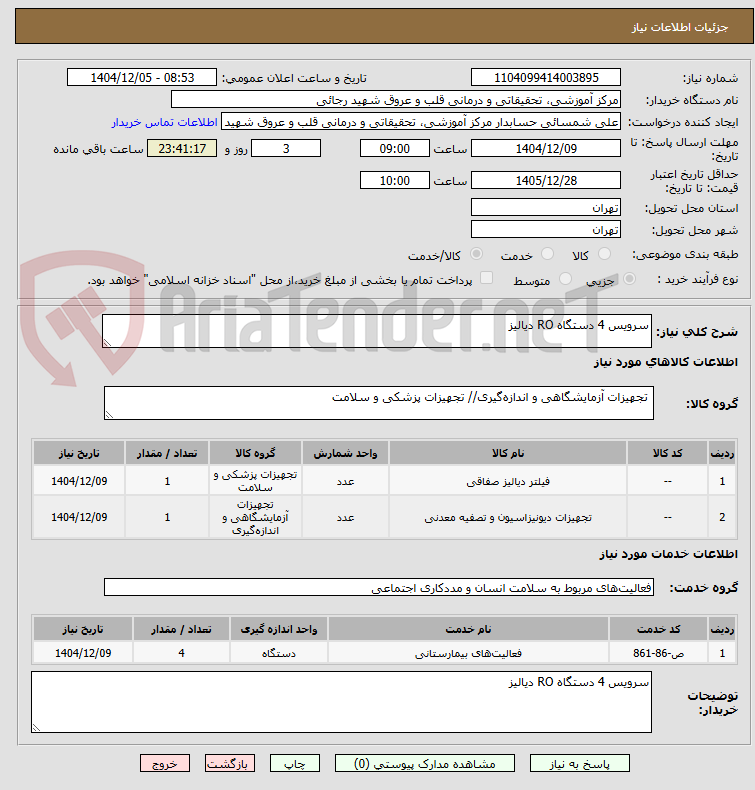The width and height of the screenshot is (755, 790).
Task: Toggle اسناد خزانه اسلامی payment checkbox
Action: click(486, 278)
